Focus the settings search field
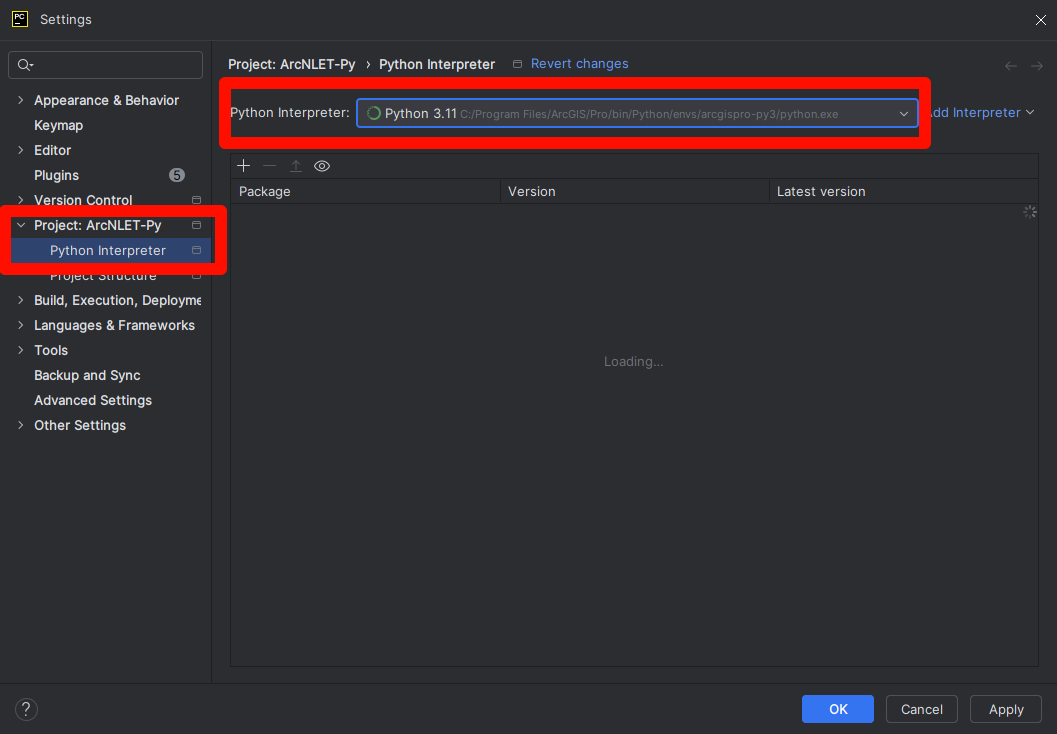The height and width of the screenshot is (734, 1057). click(x=106, y=65)
